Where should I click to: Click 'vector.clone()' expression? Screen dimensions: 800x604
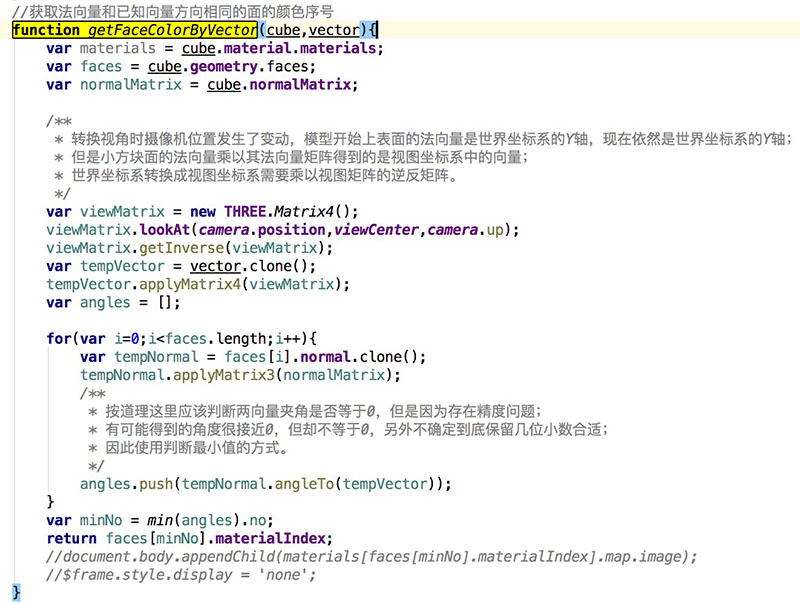coord(249,266)
